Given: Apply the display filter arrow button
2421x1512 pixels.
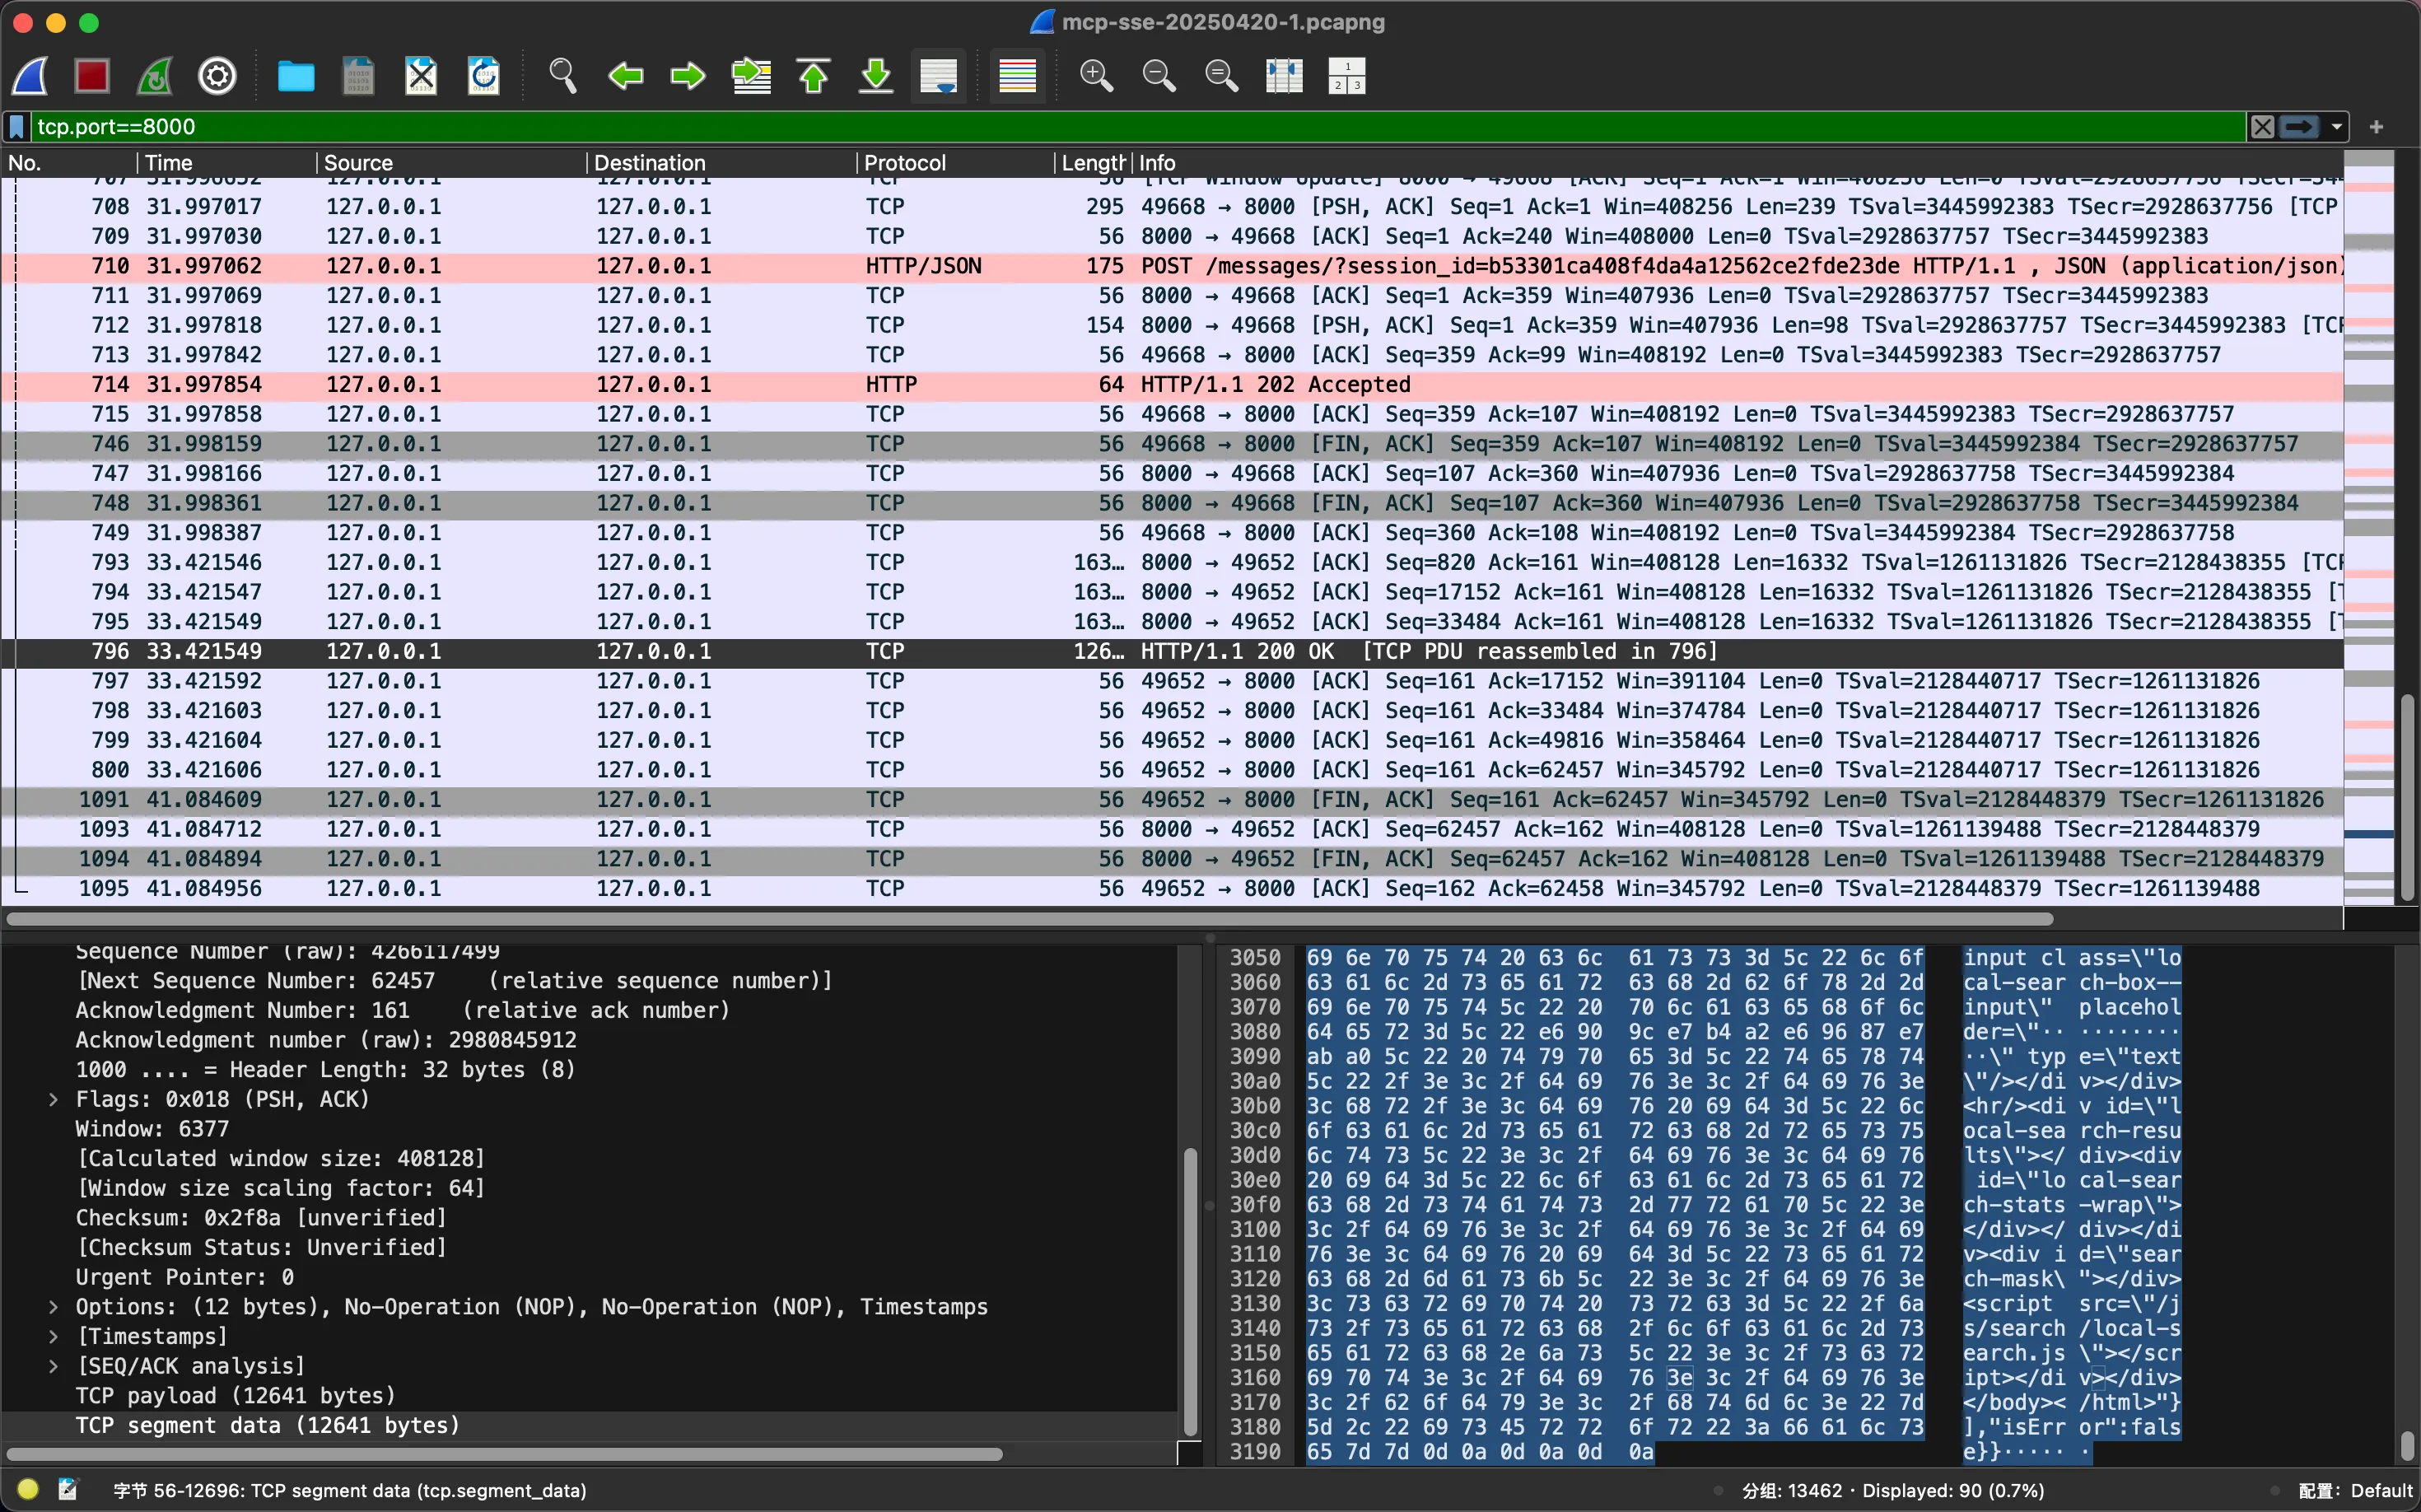Looking at the screenshot, I should [x=2299, y=127].
